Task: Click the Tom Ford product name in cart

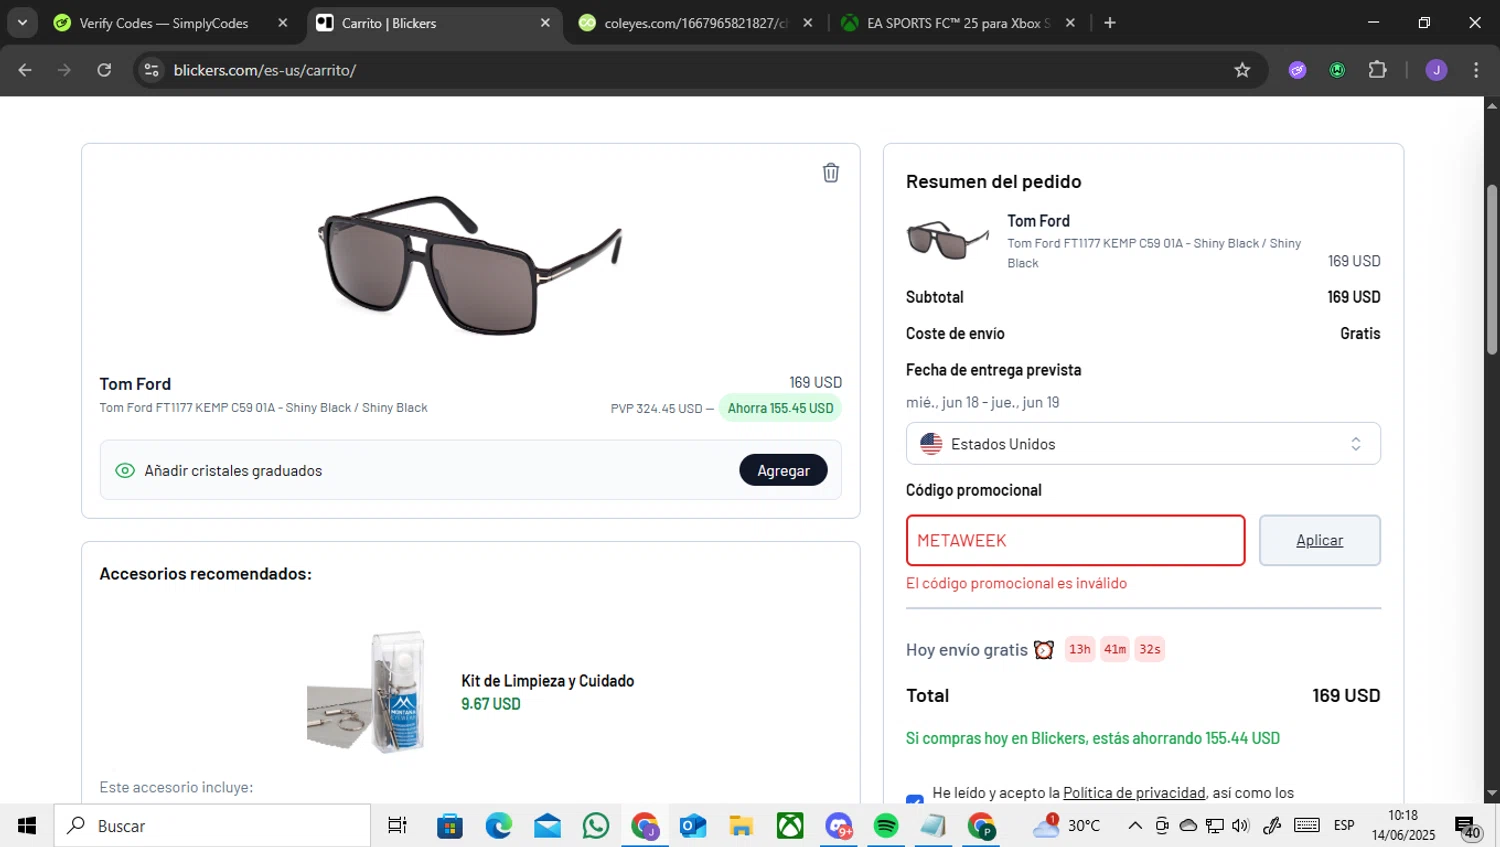Action: [x=135, y=384]
